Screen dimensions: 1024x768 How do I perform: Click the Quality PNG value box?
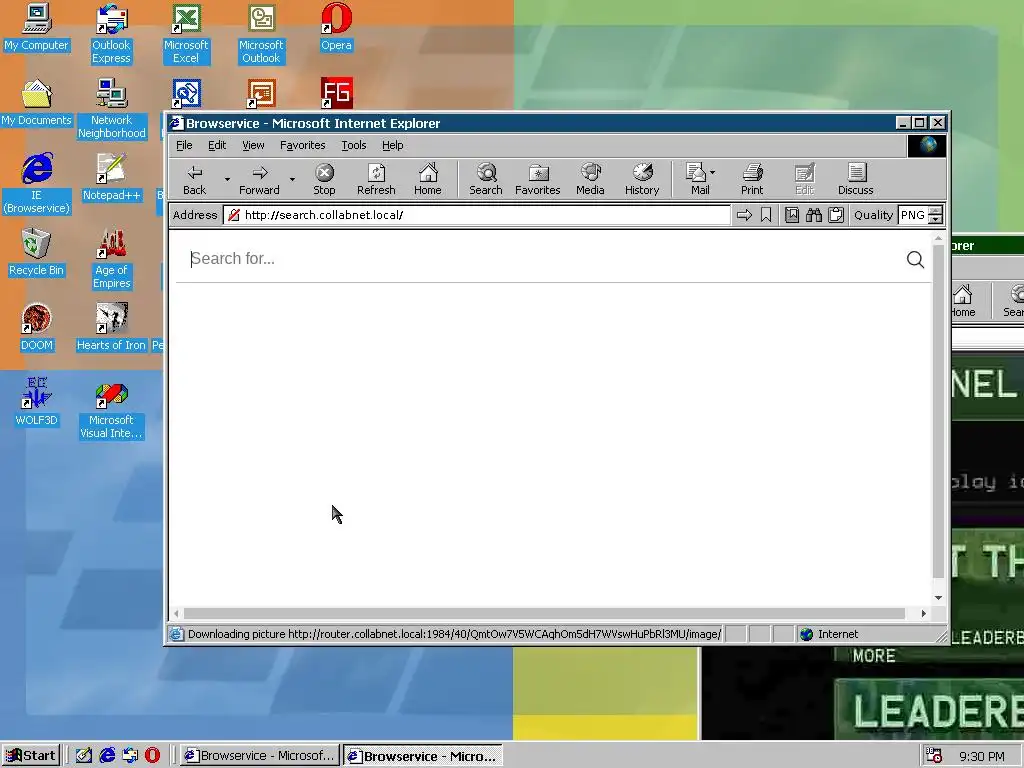pos(912,215)
